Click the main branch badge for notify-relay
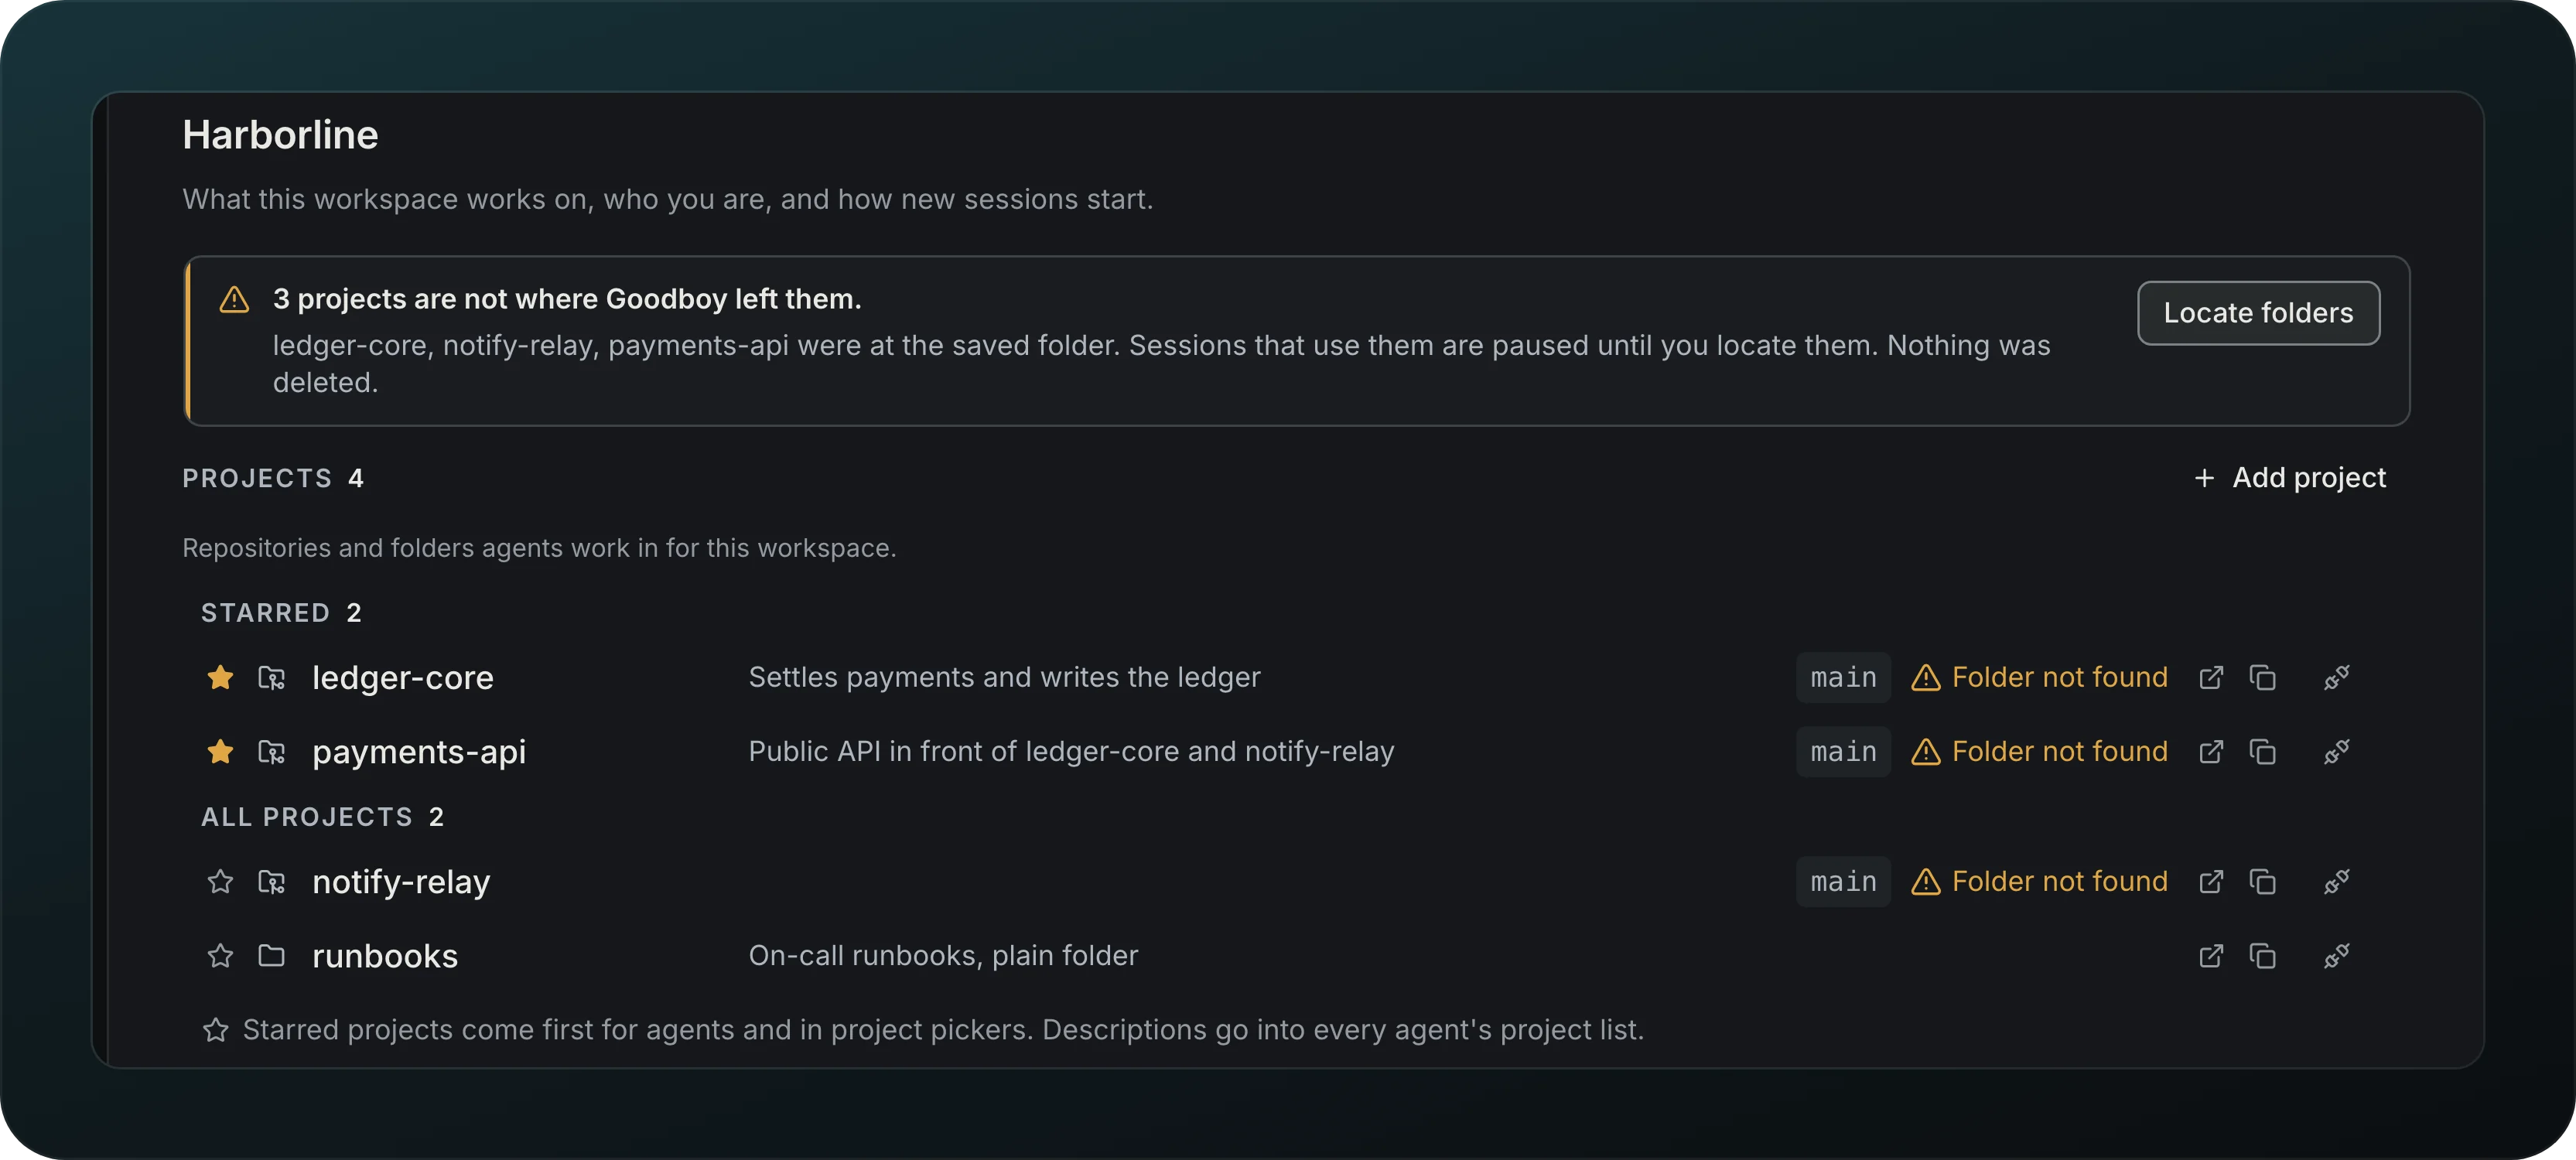Screen dimensions: 2576x1160 tap(1843, 881)
